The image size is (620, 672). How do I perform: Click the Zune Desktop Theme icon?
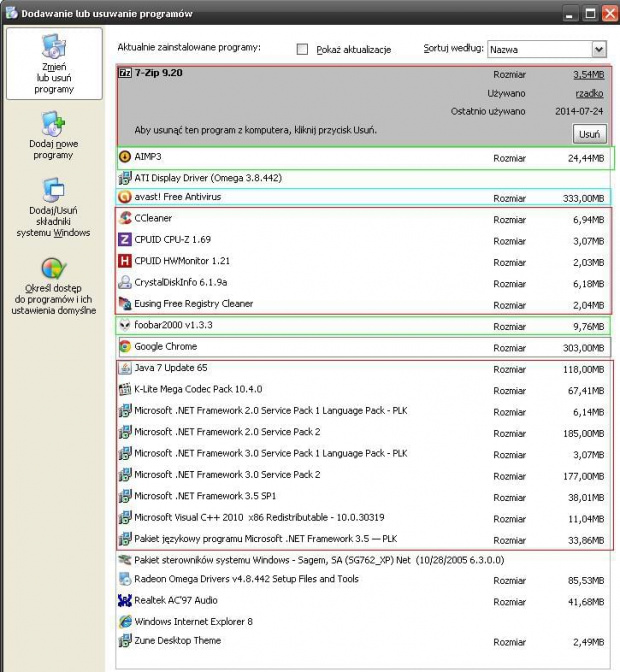[125, 641]
